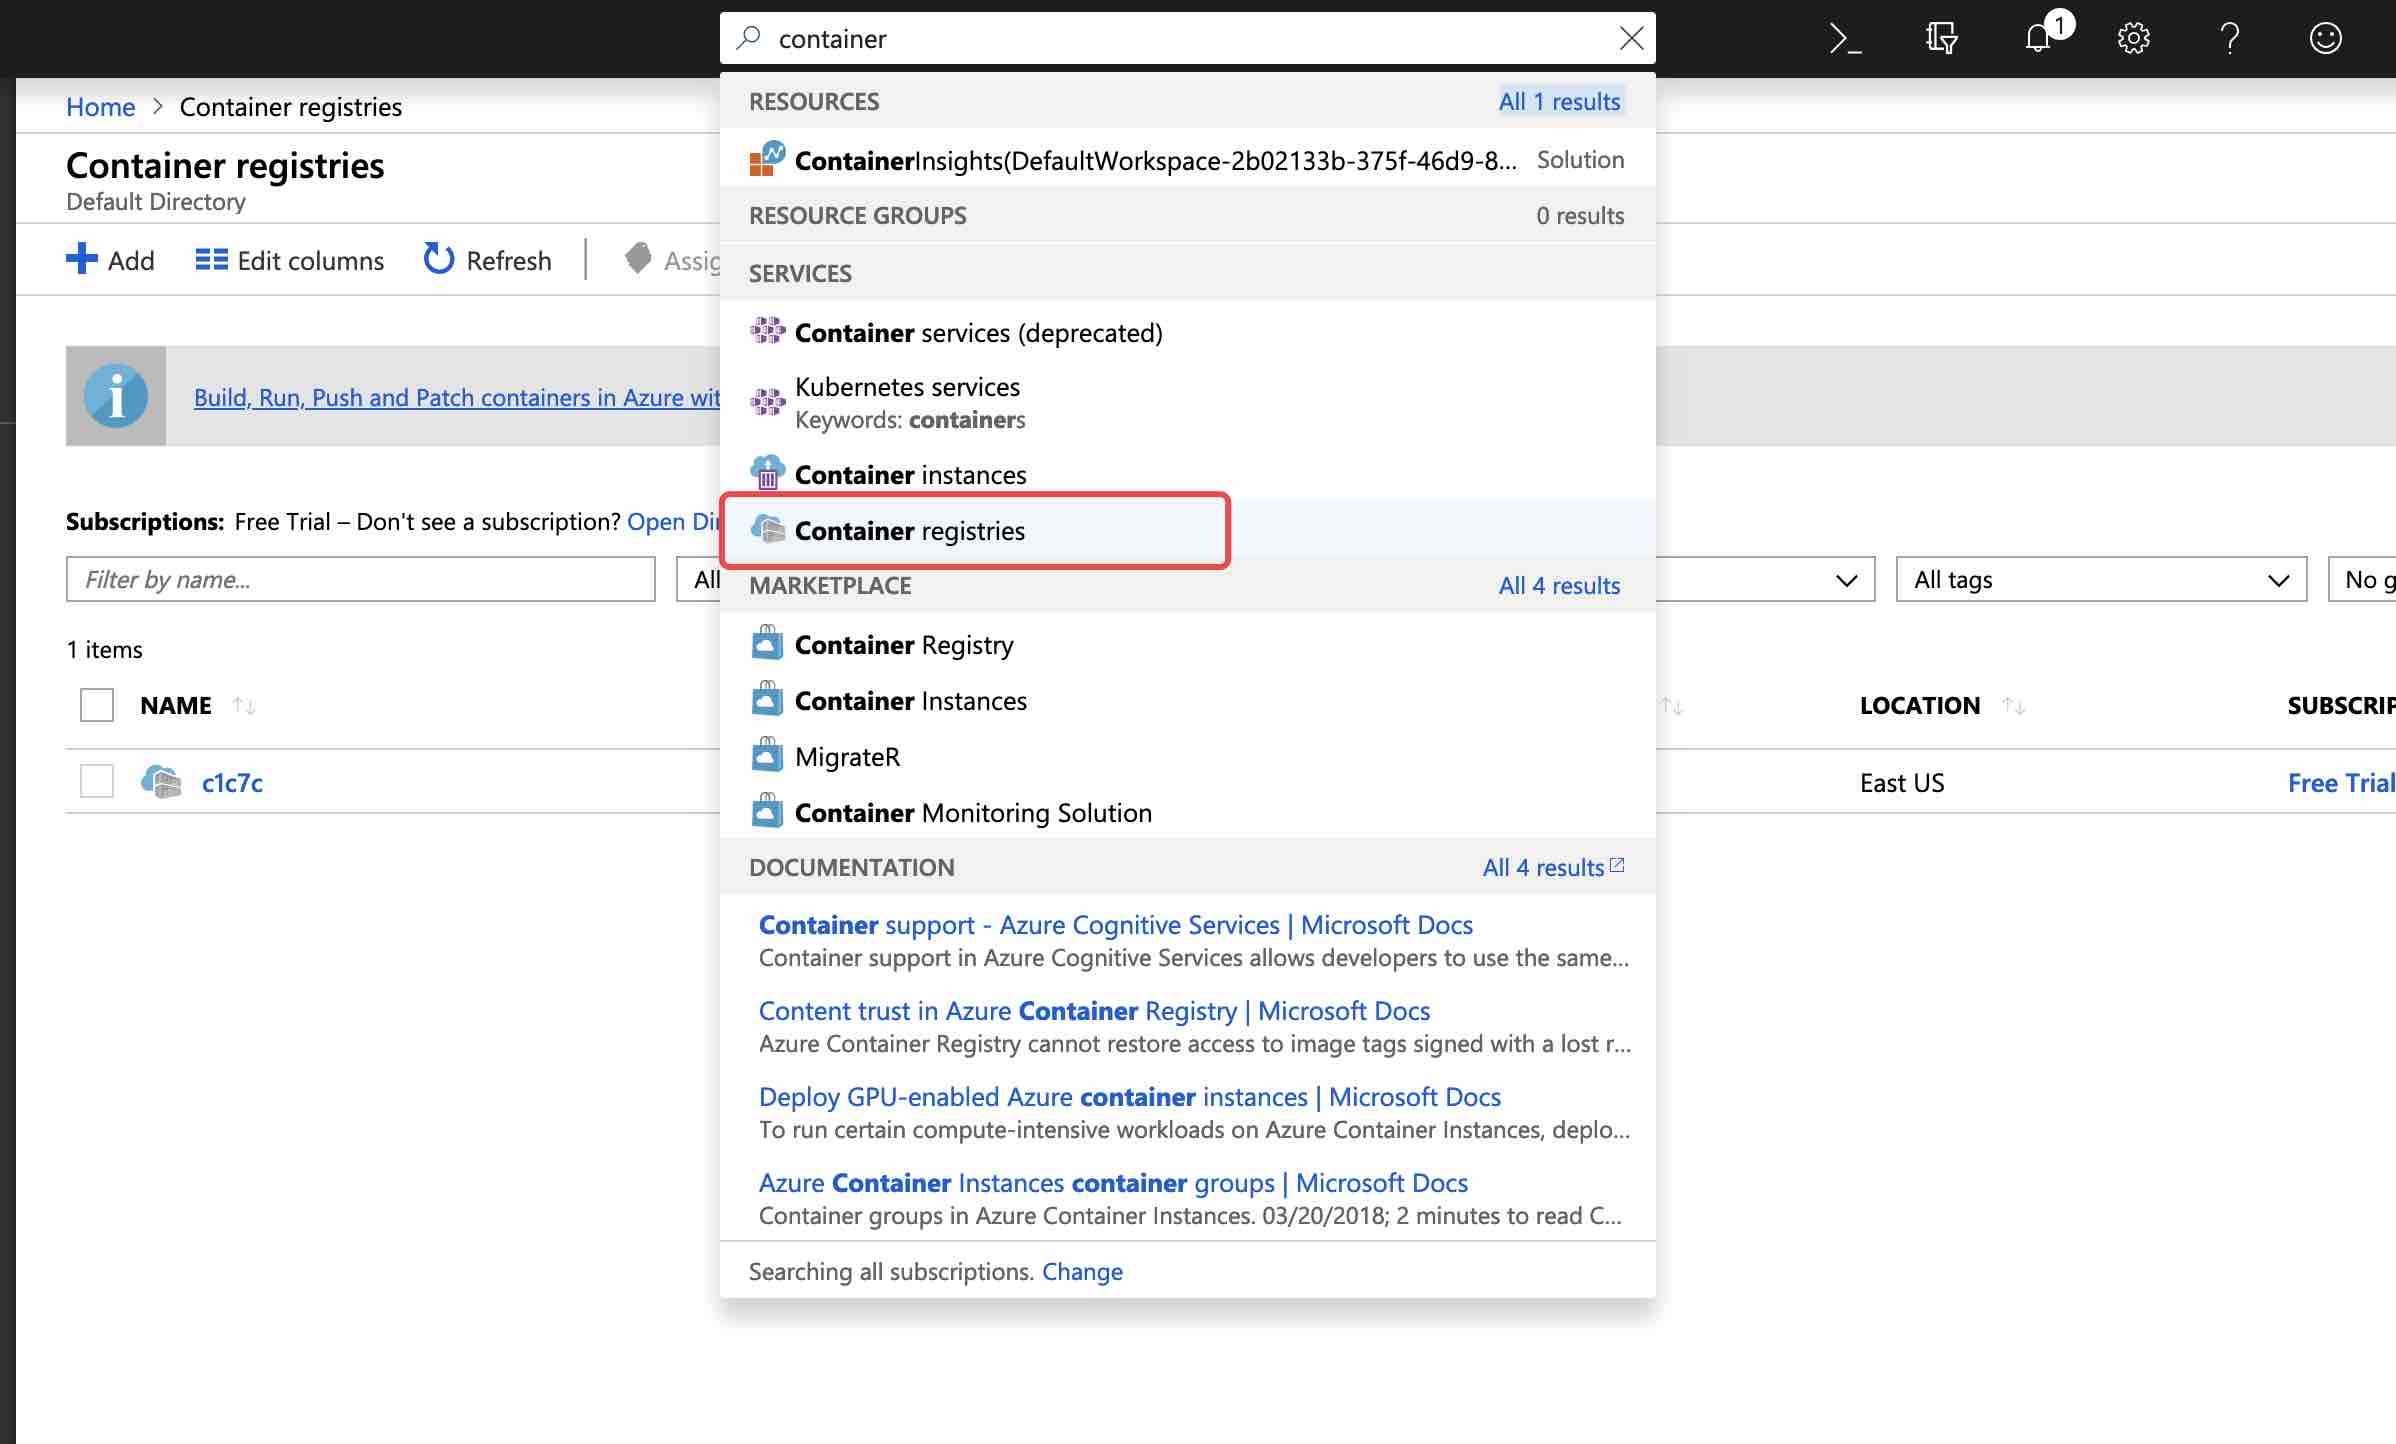Screen dimensions: 2396x1444
Task: Open the notifications bell
Action: 2039,39
